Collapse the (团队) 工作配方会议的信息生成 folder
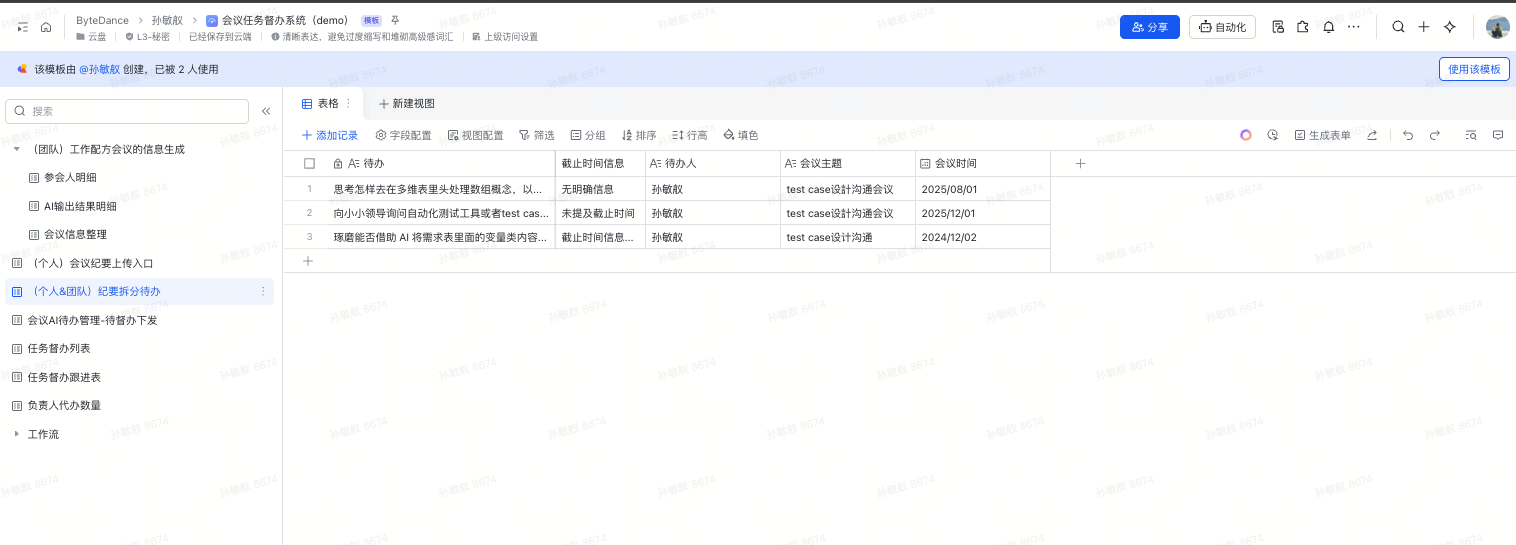1516x545 pixels. [16, 149]
